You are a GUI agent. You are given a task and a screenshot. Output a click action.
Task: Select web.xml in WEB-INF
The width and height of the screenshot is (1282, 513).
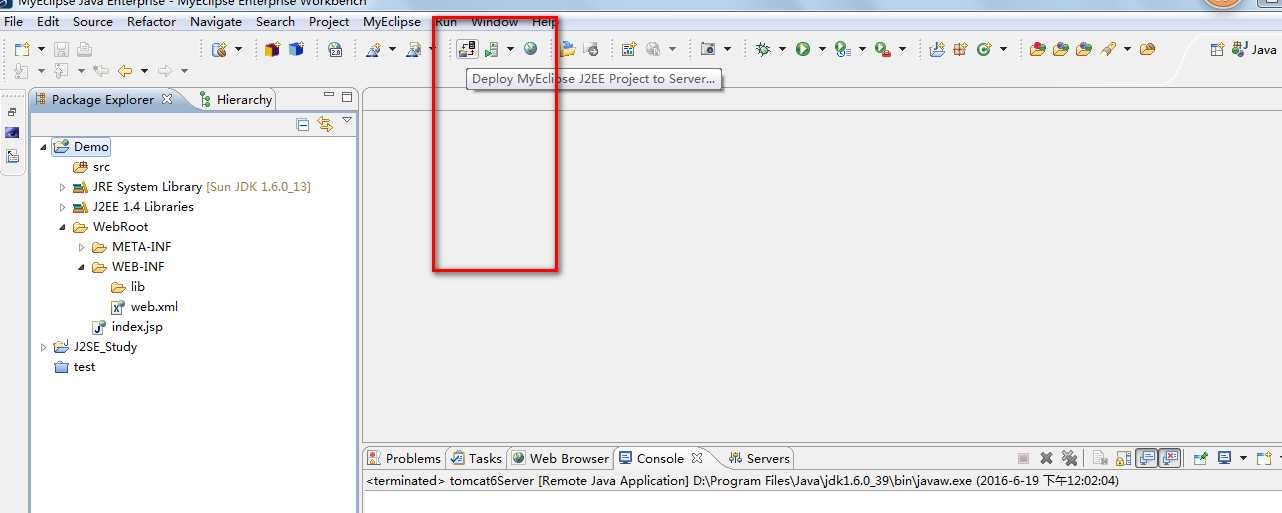(x=145, y=307)
